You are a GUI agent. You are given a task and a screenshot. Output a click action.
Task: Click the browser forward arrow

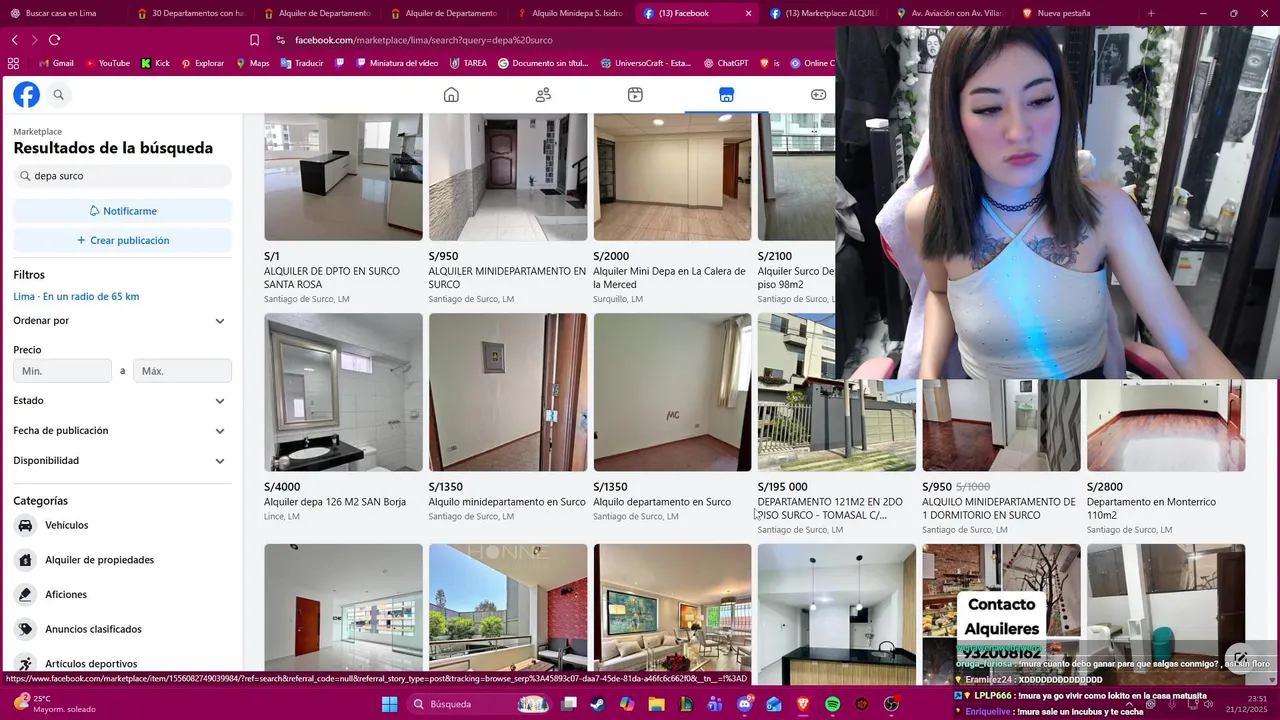[34, 40]
